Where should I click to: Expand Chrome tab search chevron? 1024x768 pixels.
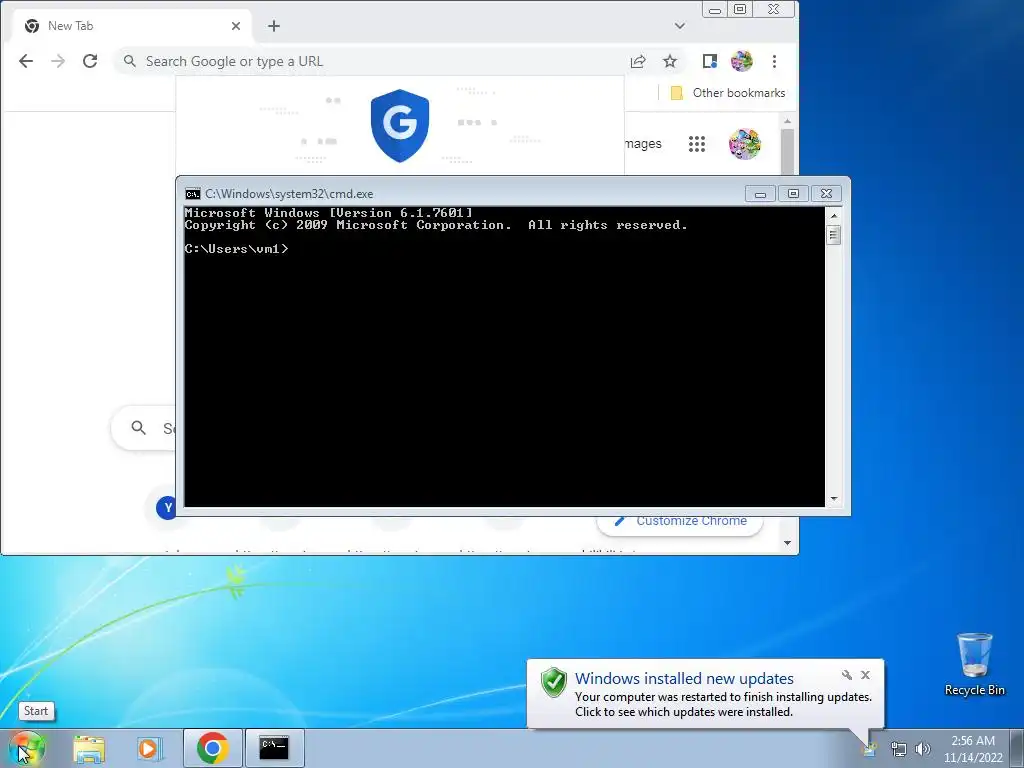click(680, 26)
